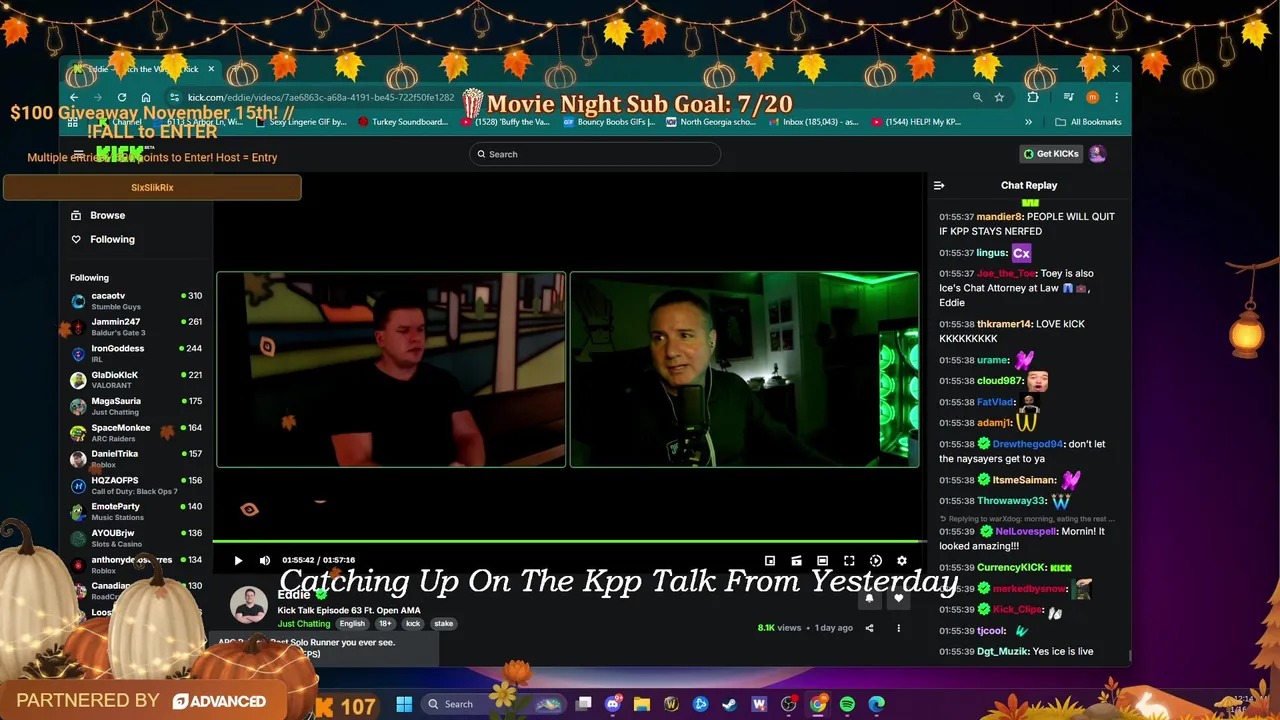Seek on the green video progress bar

571,542
